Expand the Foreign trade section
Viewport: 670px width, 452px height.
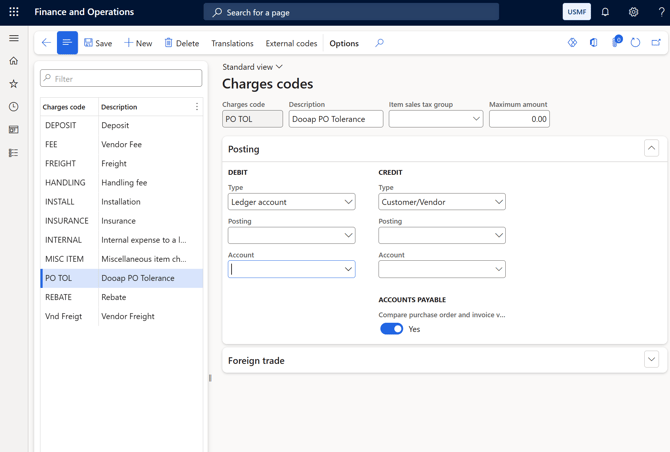[x=651, y=360]
